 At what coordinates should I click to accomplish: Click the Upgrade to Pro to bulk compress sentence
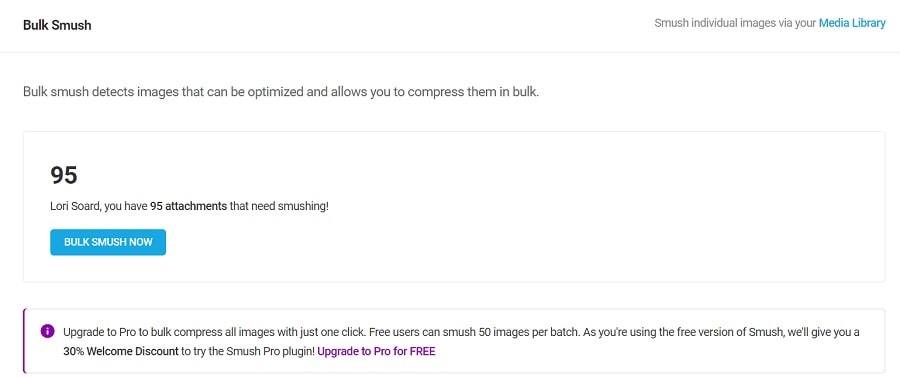click(215, 332)
